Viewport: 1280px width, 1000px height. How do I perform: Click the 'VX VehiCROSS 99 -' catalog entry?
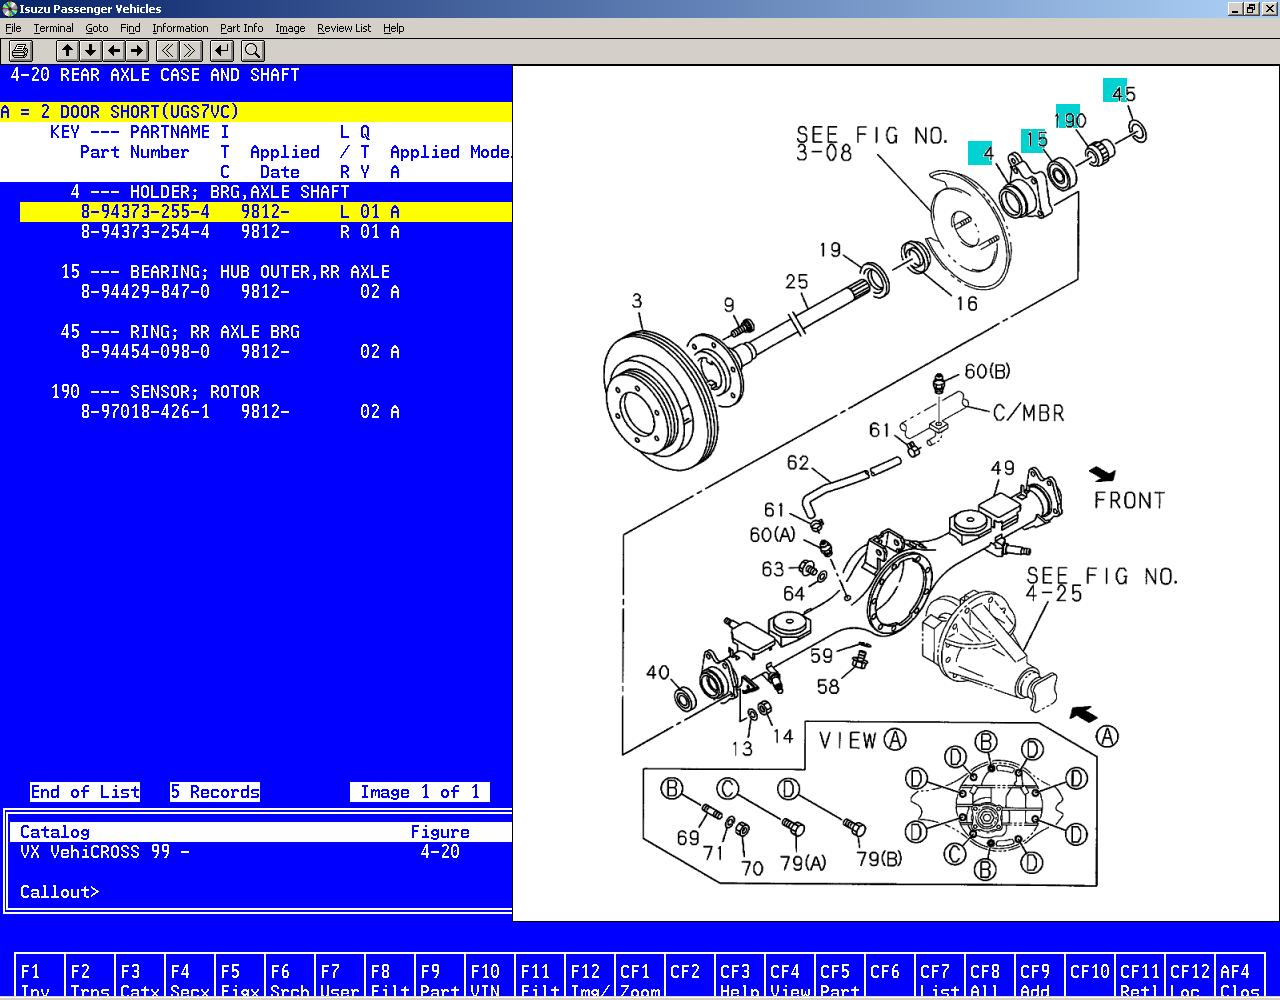pos(104,852)
